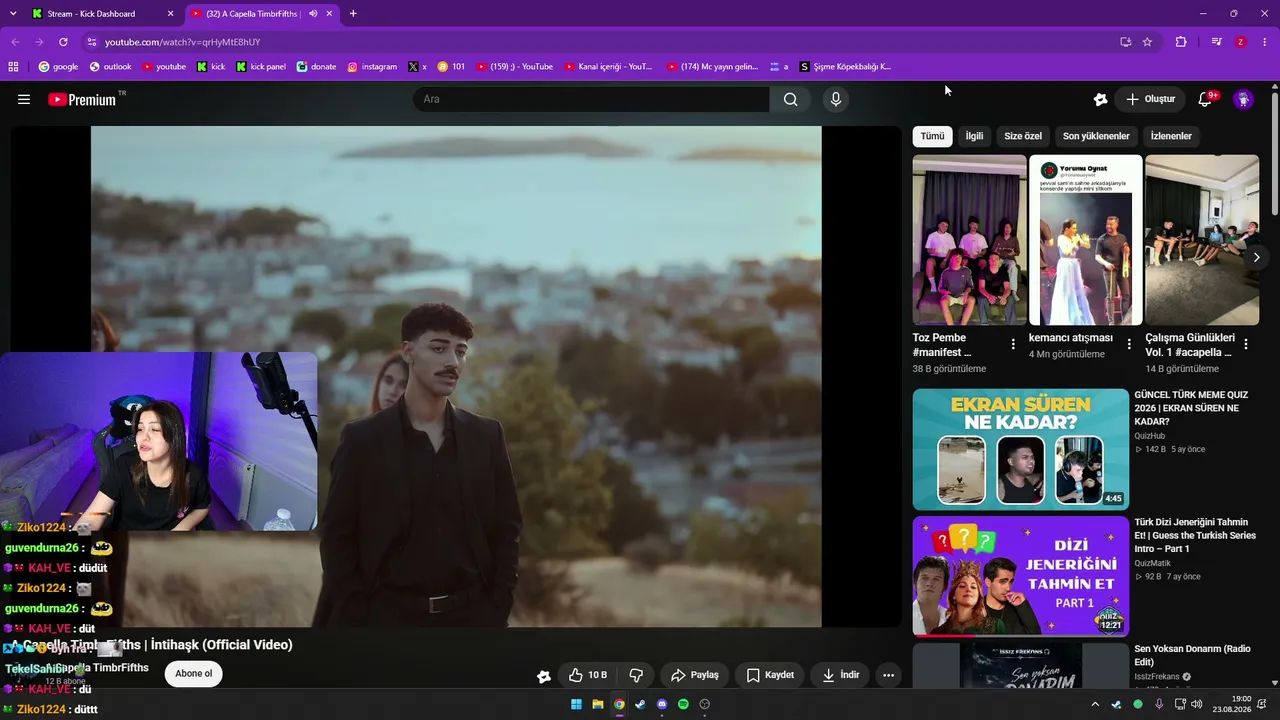1280x720 pixels.
Task: Mute the YouTube tab via speaker icon
Action: point(313,14)
